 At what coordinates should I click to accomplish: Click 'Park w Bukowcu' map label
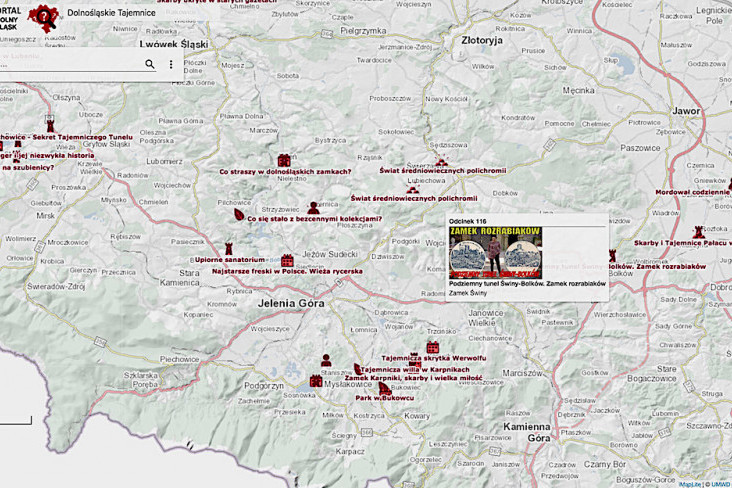click(x=384, y=397)
